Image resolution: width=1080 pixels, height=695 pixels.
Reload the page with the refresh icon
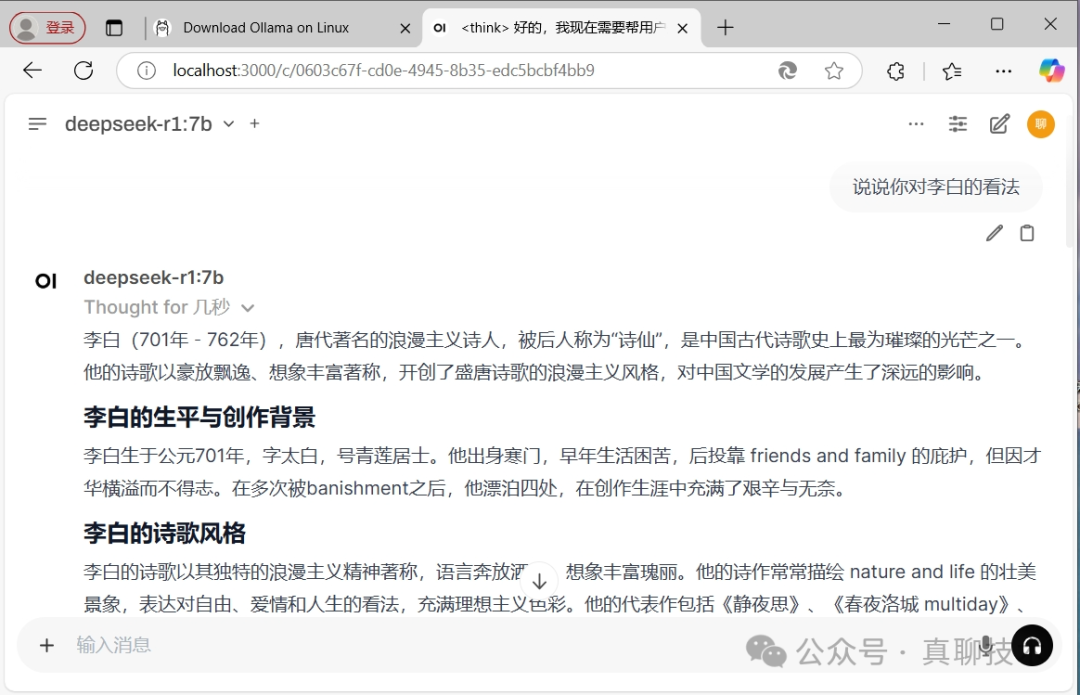83,70
